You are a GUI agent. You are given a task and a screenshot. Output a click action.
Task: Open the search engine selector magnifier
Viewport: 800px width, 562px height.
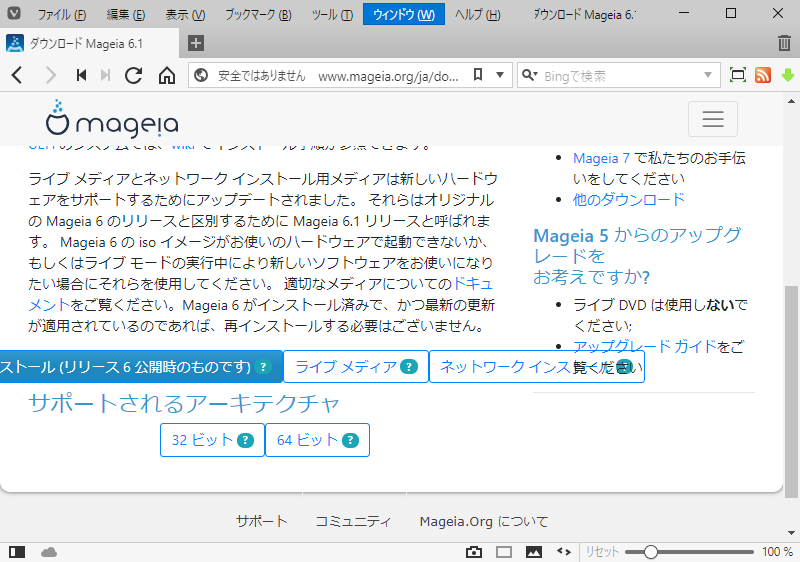530,75
